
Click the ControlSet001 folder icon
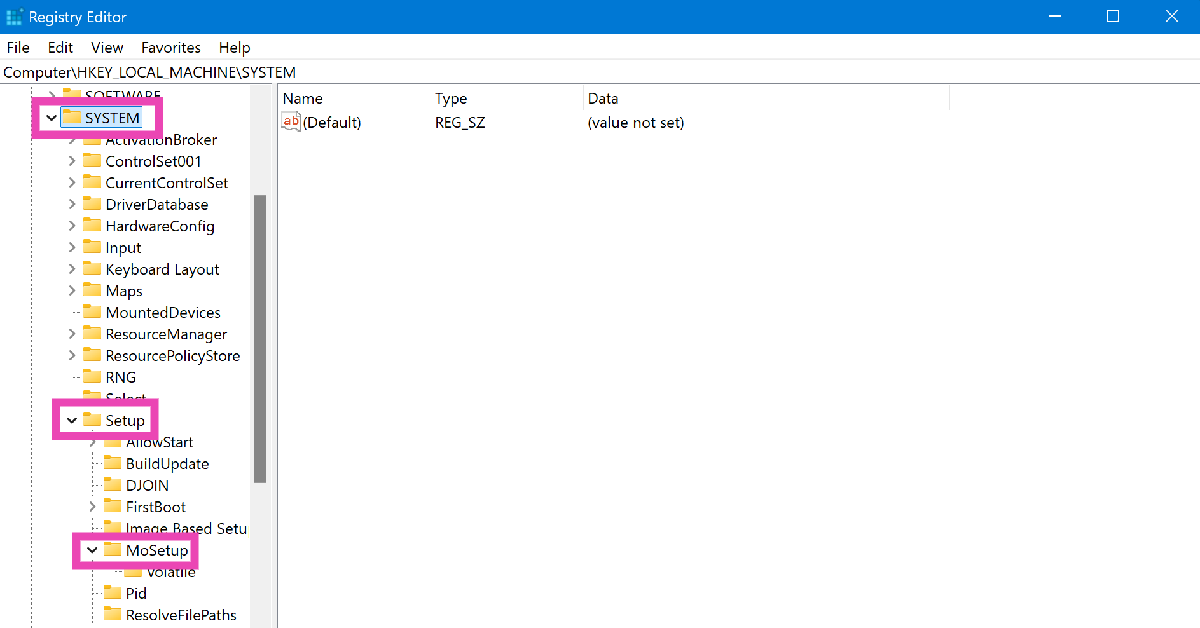click(92, 161)
